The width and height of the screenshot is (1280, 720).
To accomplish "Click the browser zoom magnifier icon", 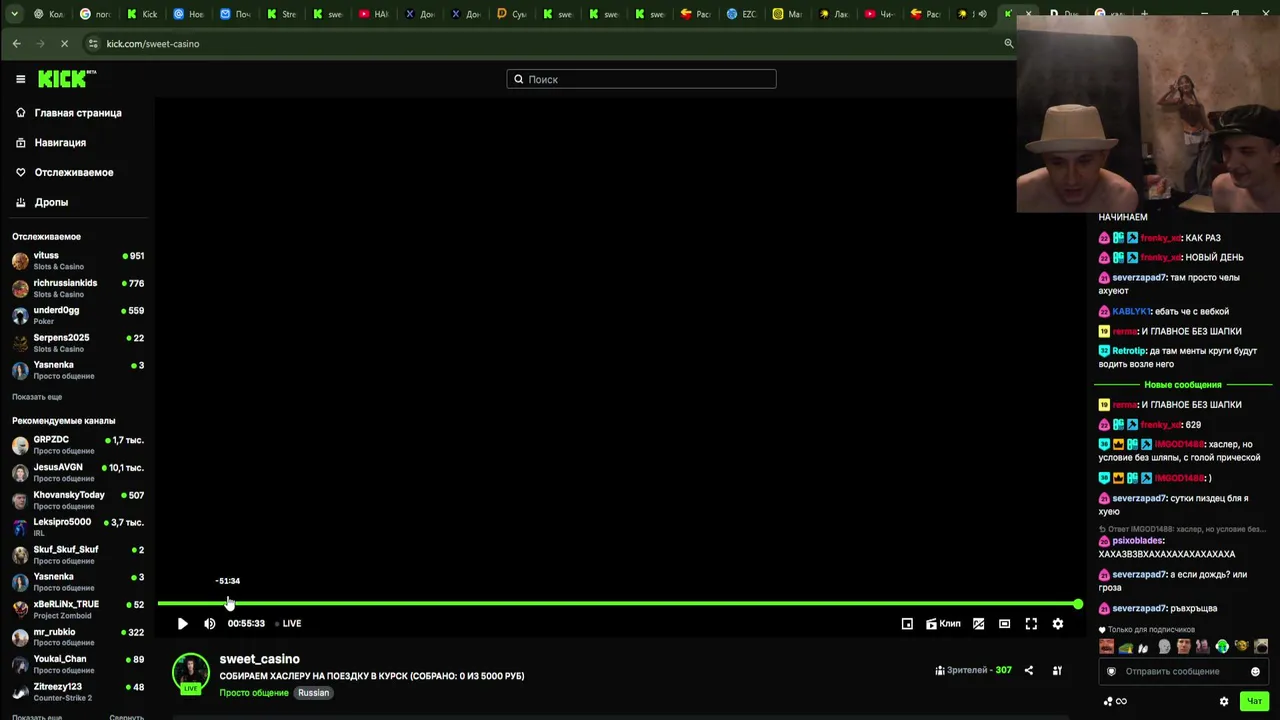I will (x=1008, y=44).
